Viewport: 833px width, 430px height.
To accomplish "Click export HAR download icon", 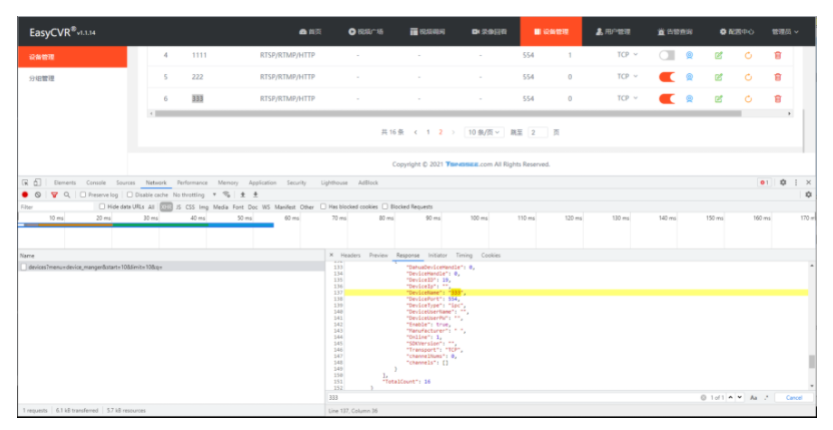I will (256, 195).
